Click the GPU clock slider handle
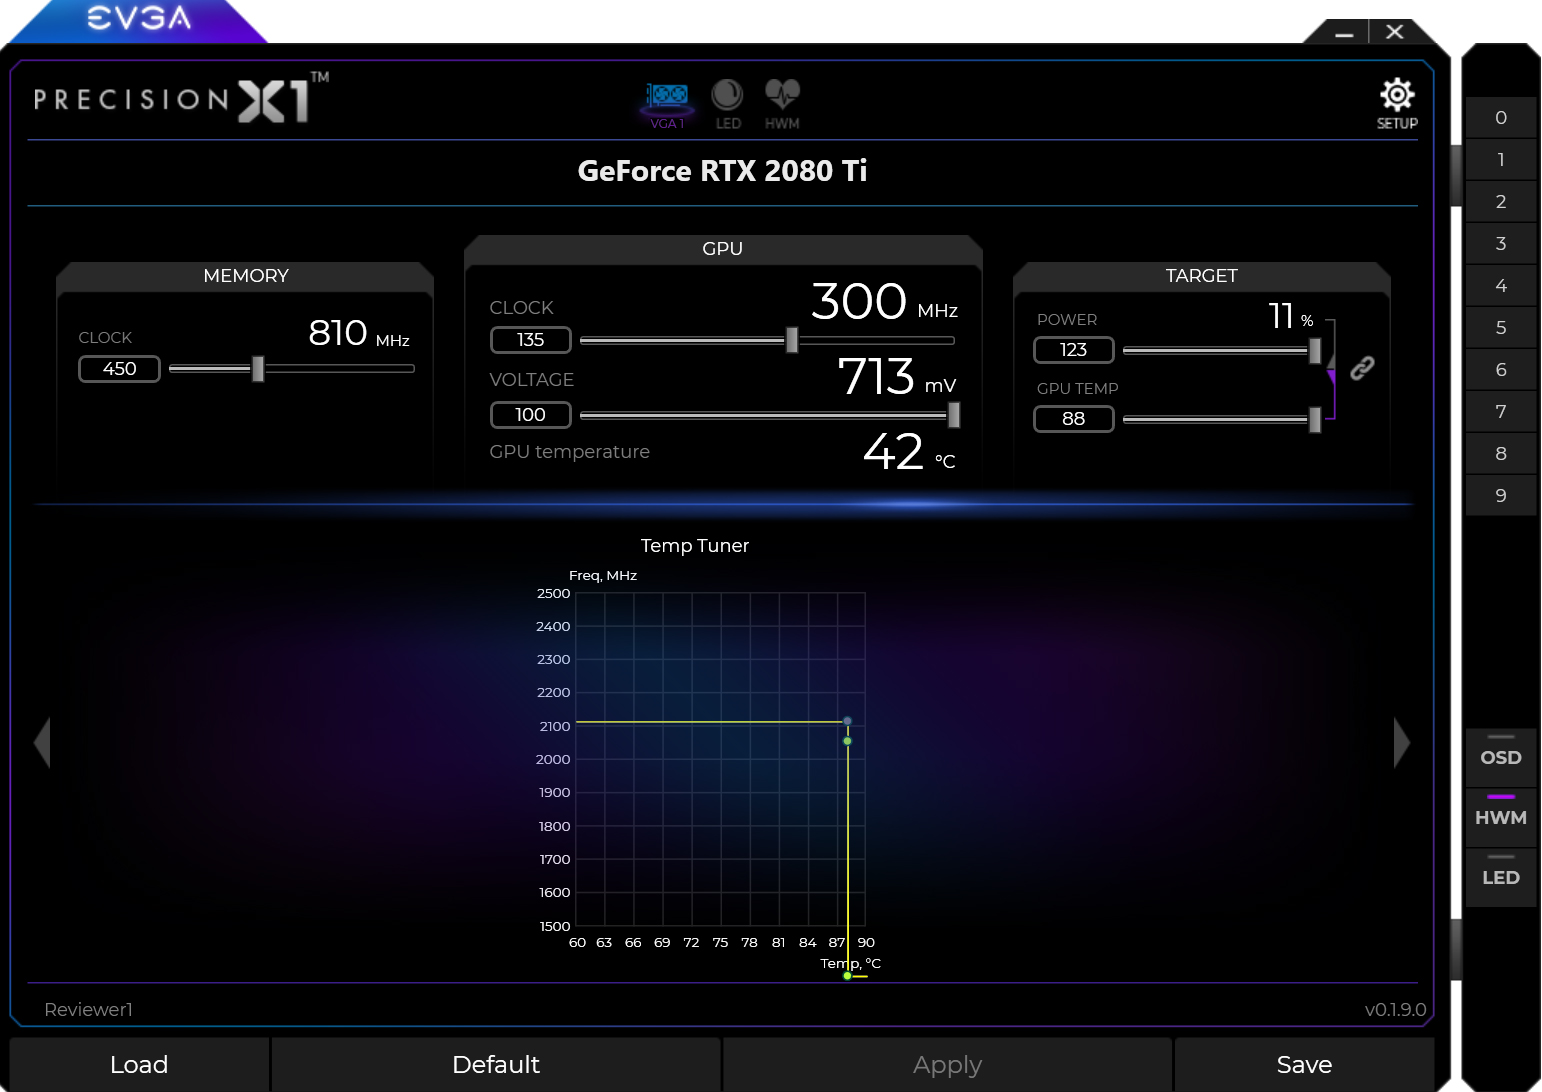Viewport: 1542px width, 1092px height. (792, 340)
